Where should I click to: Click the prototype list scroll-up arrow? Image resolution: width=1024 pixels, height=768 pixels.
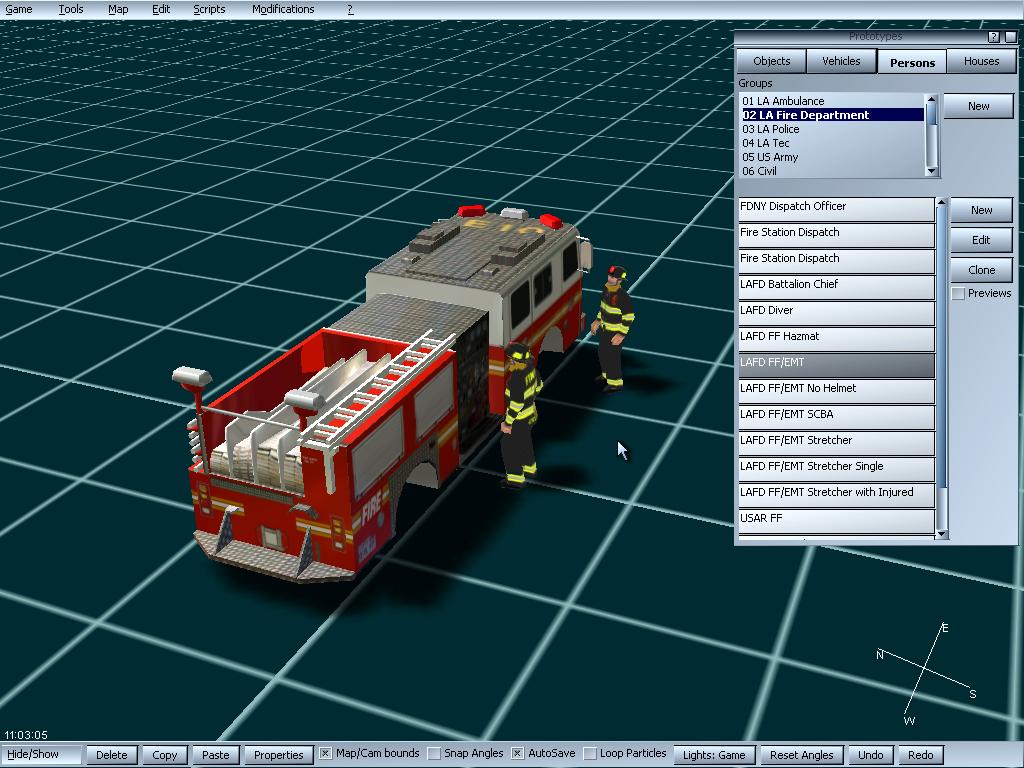pos(942,202)
